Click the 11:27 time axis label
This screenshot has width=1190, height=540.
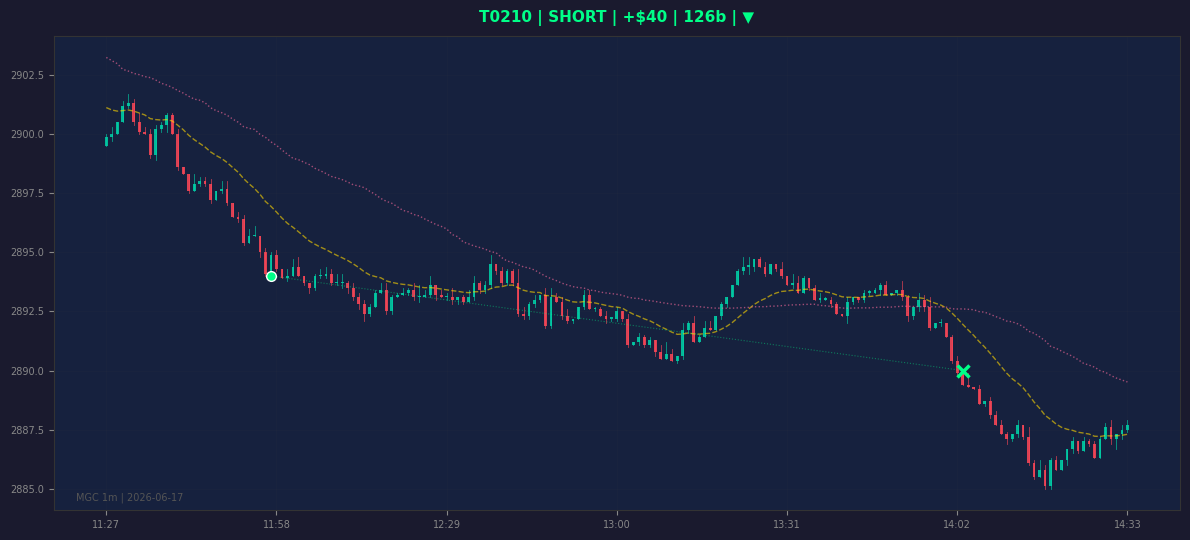coord(105,524)
